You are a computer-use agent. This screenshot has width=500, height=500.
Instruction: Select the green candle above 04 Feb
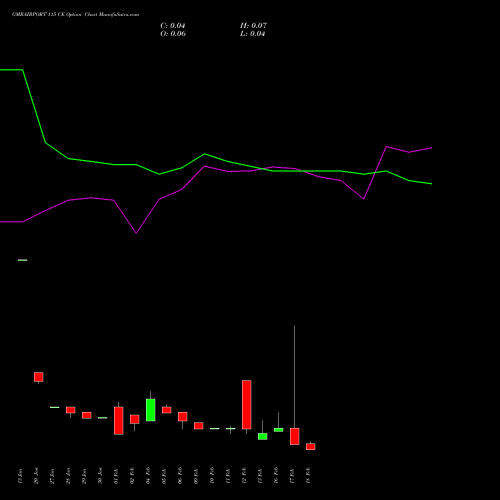point(151,410)
